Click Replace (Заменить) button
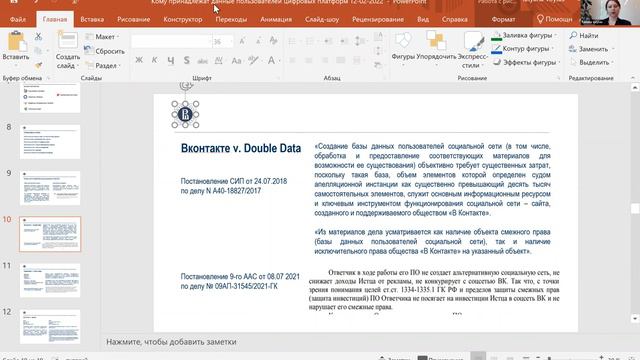640x360 pixels. (x=591, y=49)
